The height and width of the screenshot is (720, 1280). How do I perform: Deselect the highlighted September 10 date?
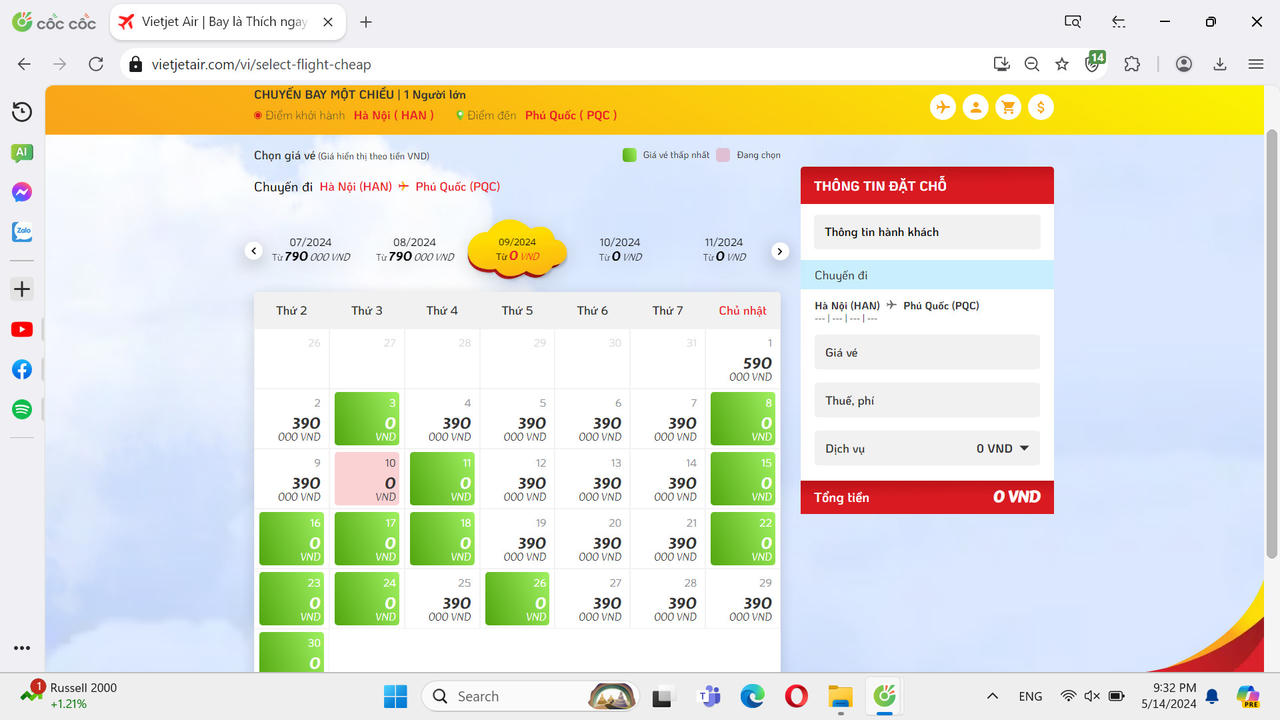coord(366,478)
